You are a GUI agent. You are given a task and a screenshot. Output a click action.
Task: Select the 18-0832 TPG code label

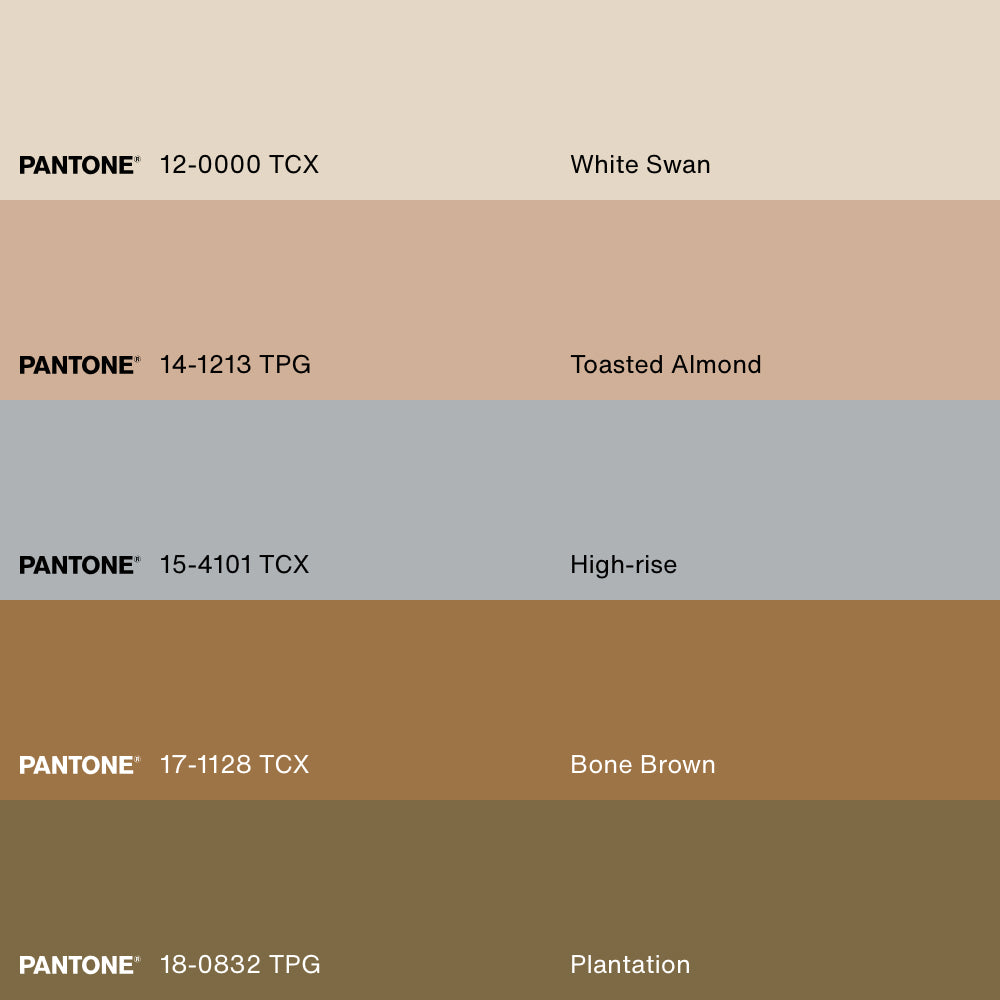pos(240,965)
